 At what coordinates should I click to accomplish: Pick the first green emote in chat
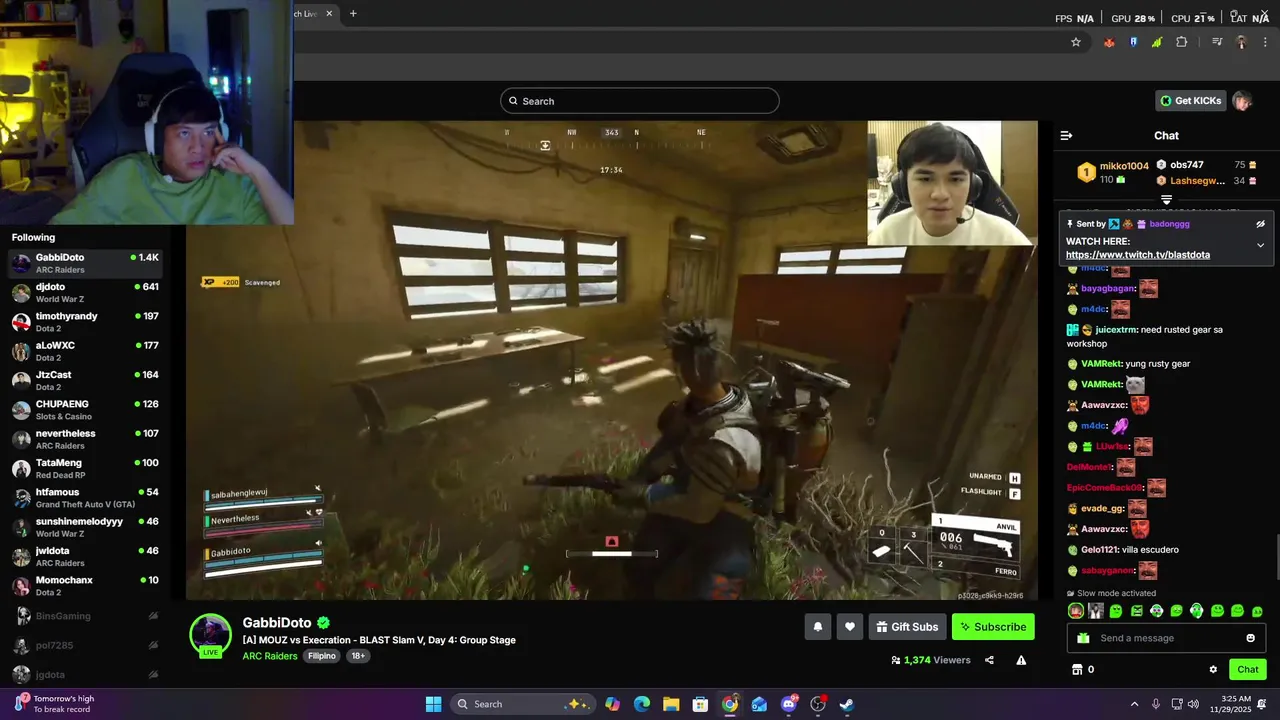pyautogui.click(x=1116, y=611)
